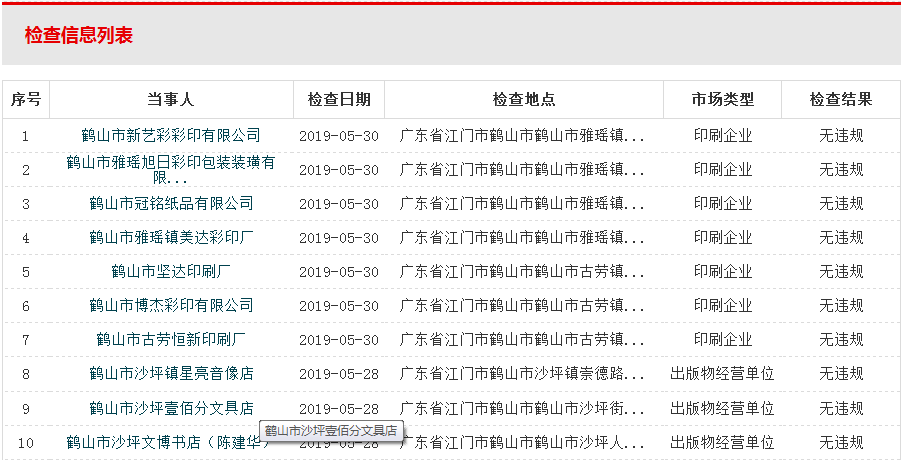
Task: Click the 沙坪镇崇德路 address cell in row 8
Action: 523,374
